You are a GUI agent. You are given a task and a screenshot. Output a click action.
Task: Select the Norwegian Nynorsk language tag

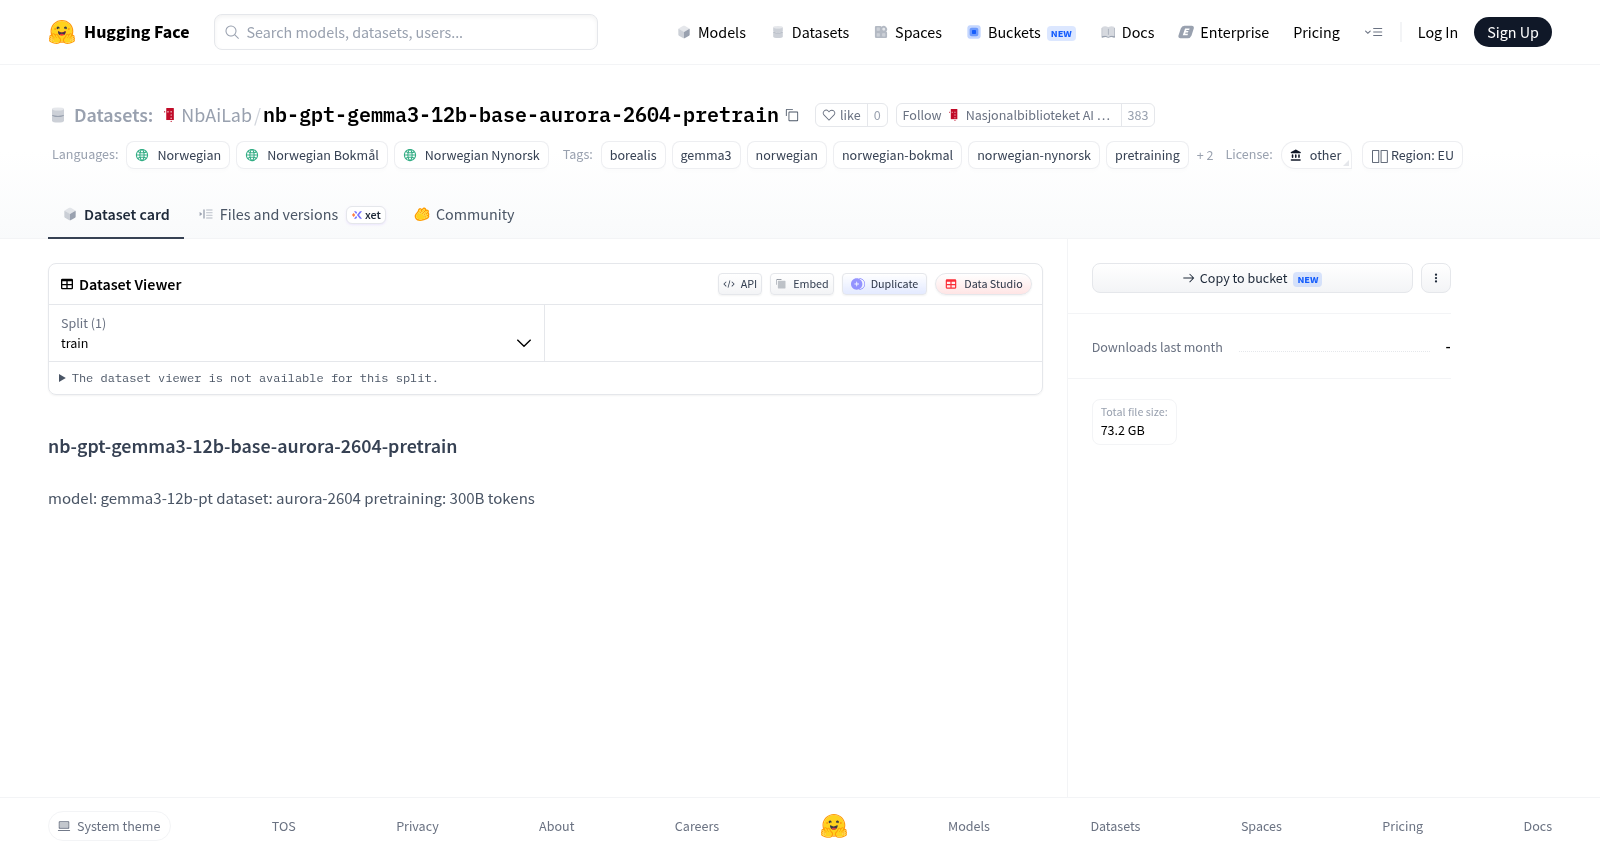[x=471, y=155]
